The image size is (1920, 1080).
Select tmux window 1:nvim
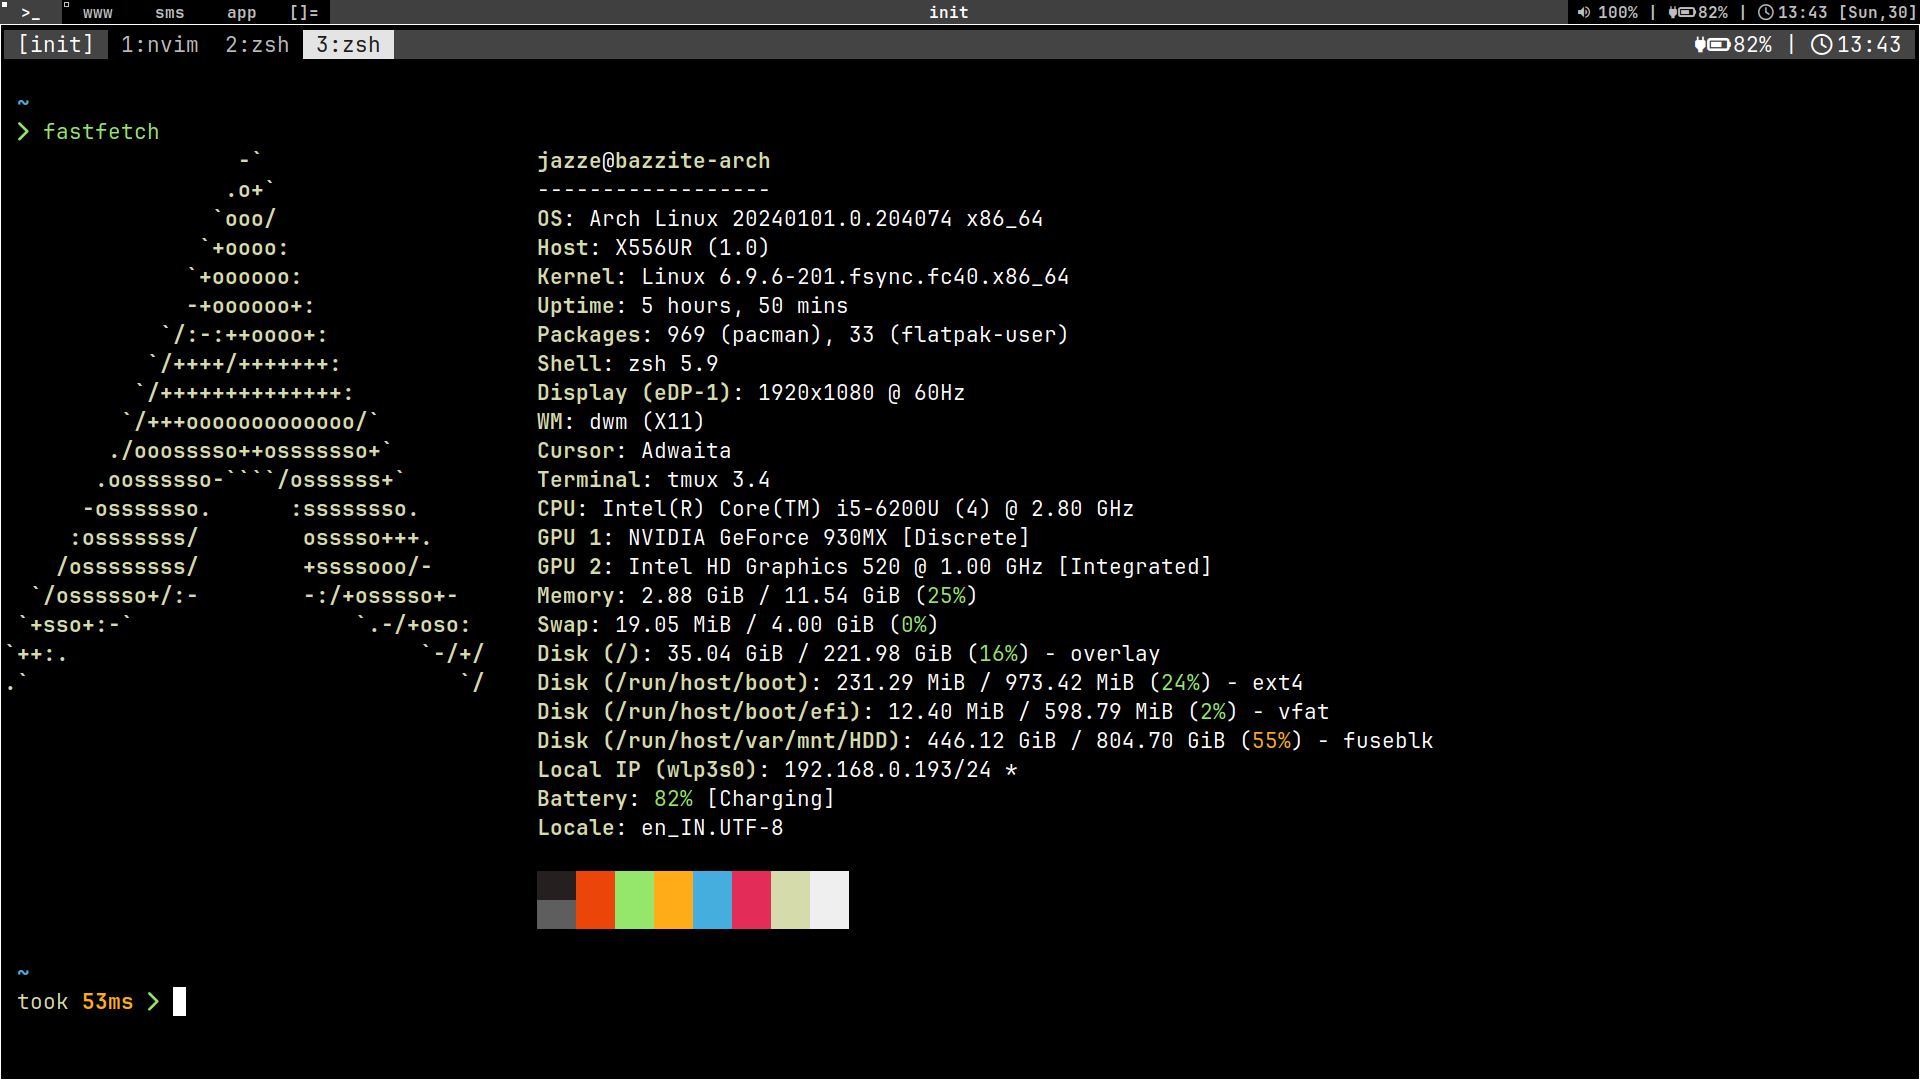coord(160,45)
